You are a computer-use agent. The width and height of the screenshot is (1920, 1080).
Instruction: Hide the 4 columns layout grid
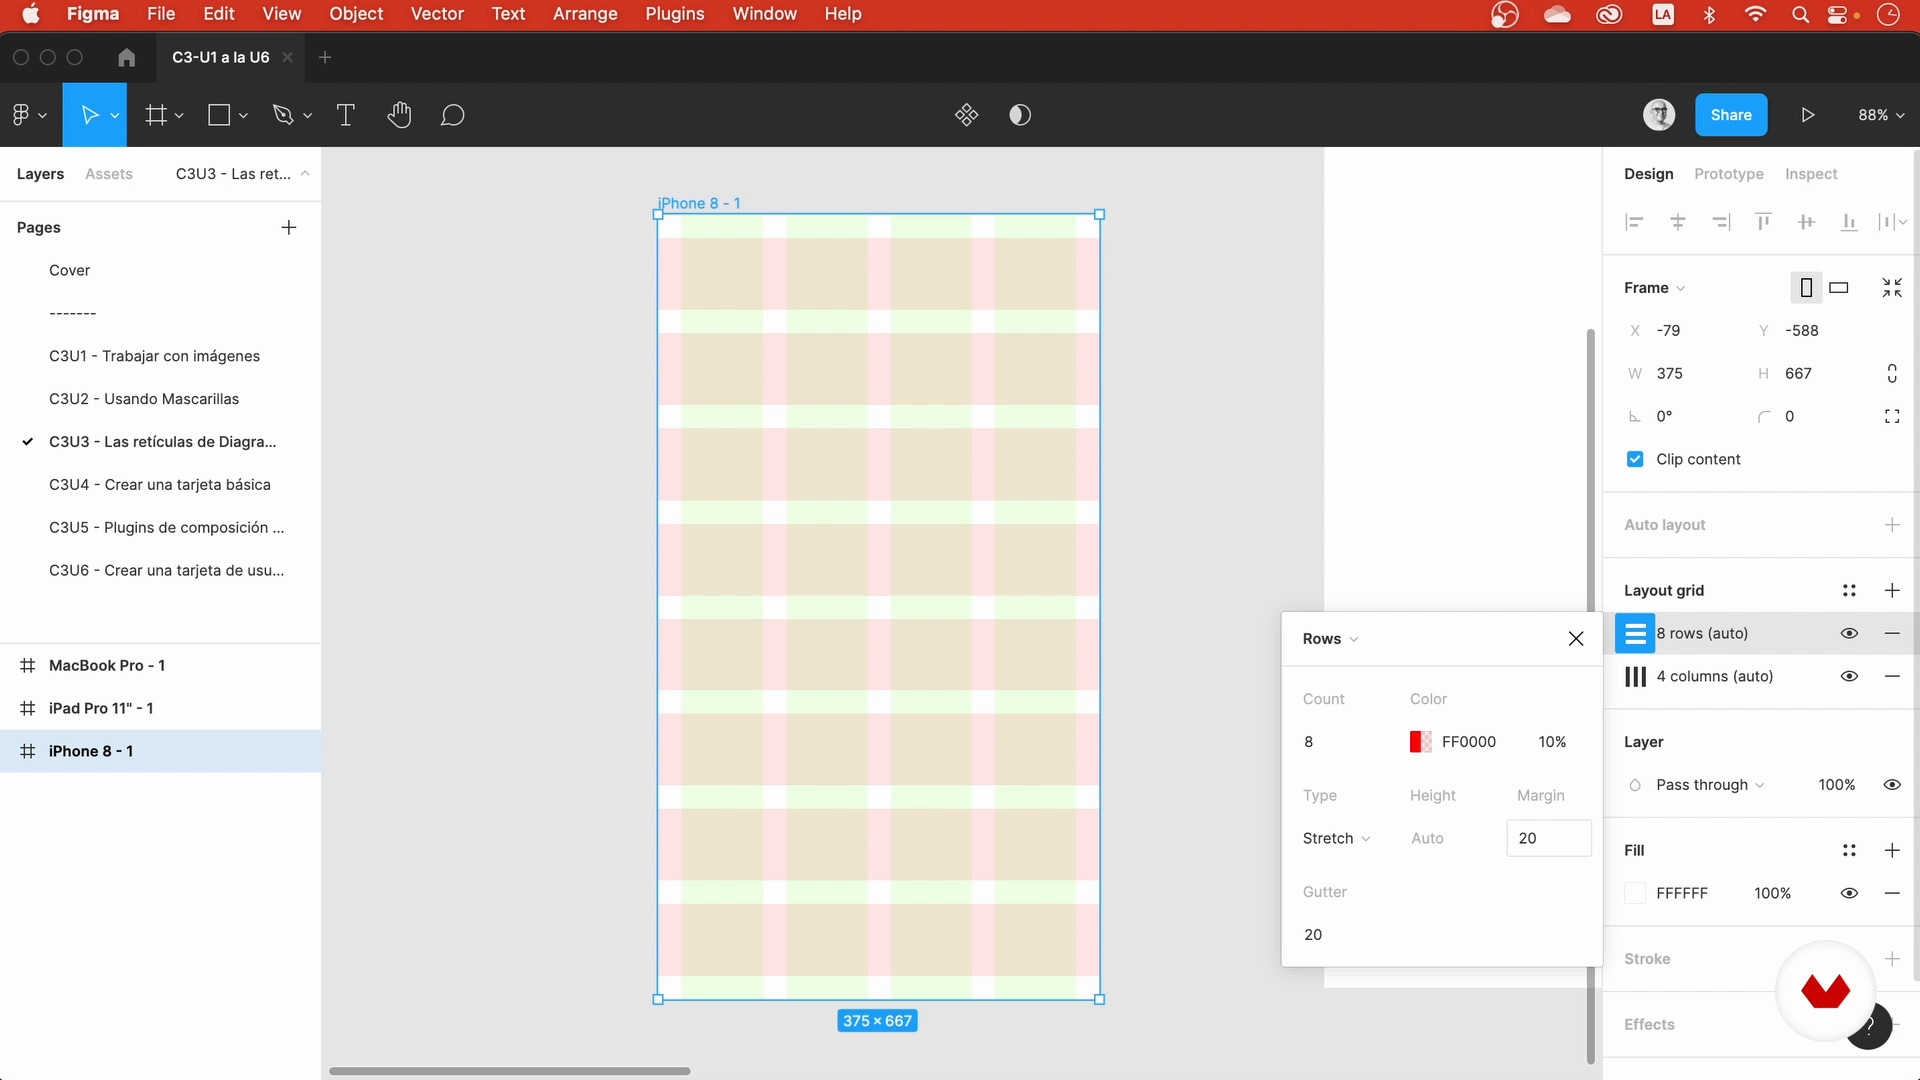click(1849, 677)
